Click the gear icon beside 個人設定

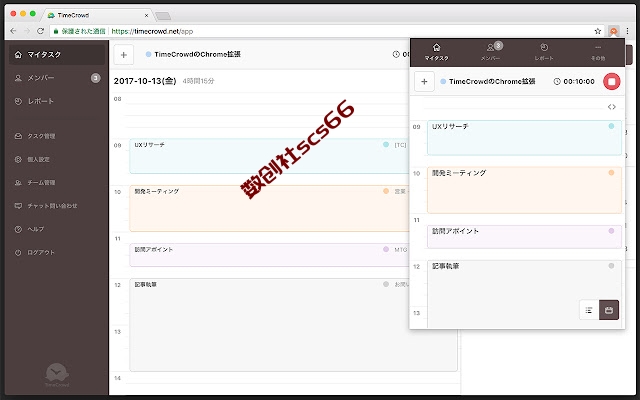point(18,159)
